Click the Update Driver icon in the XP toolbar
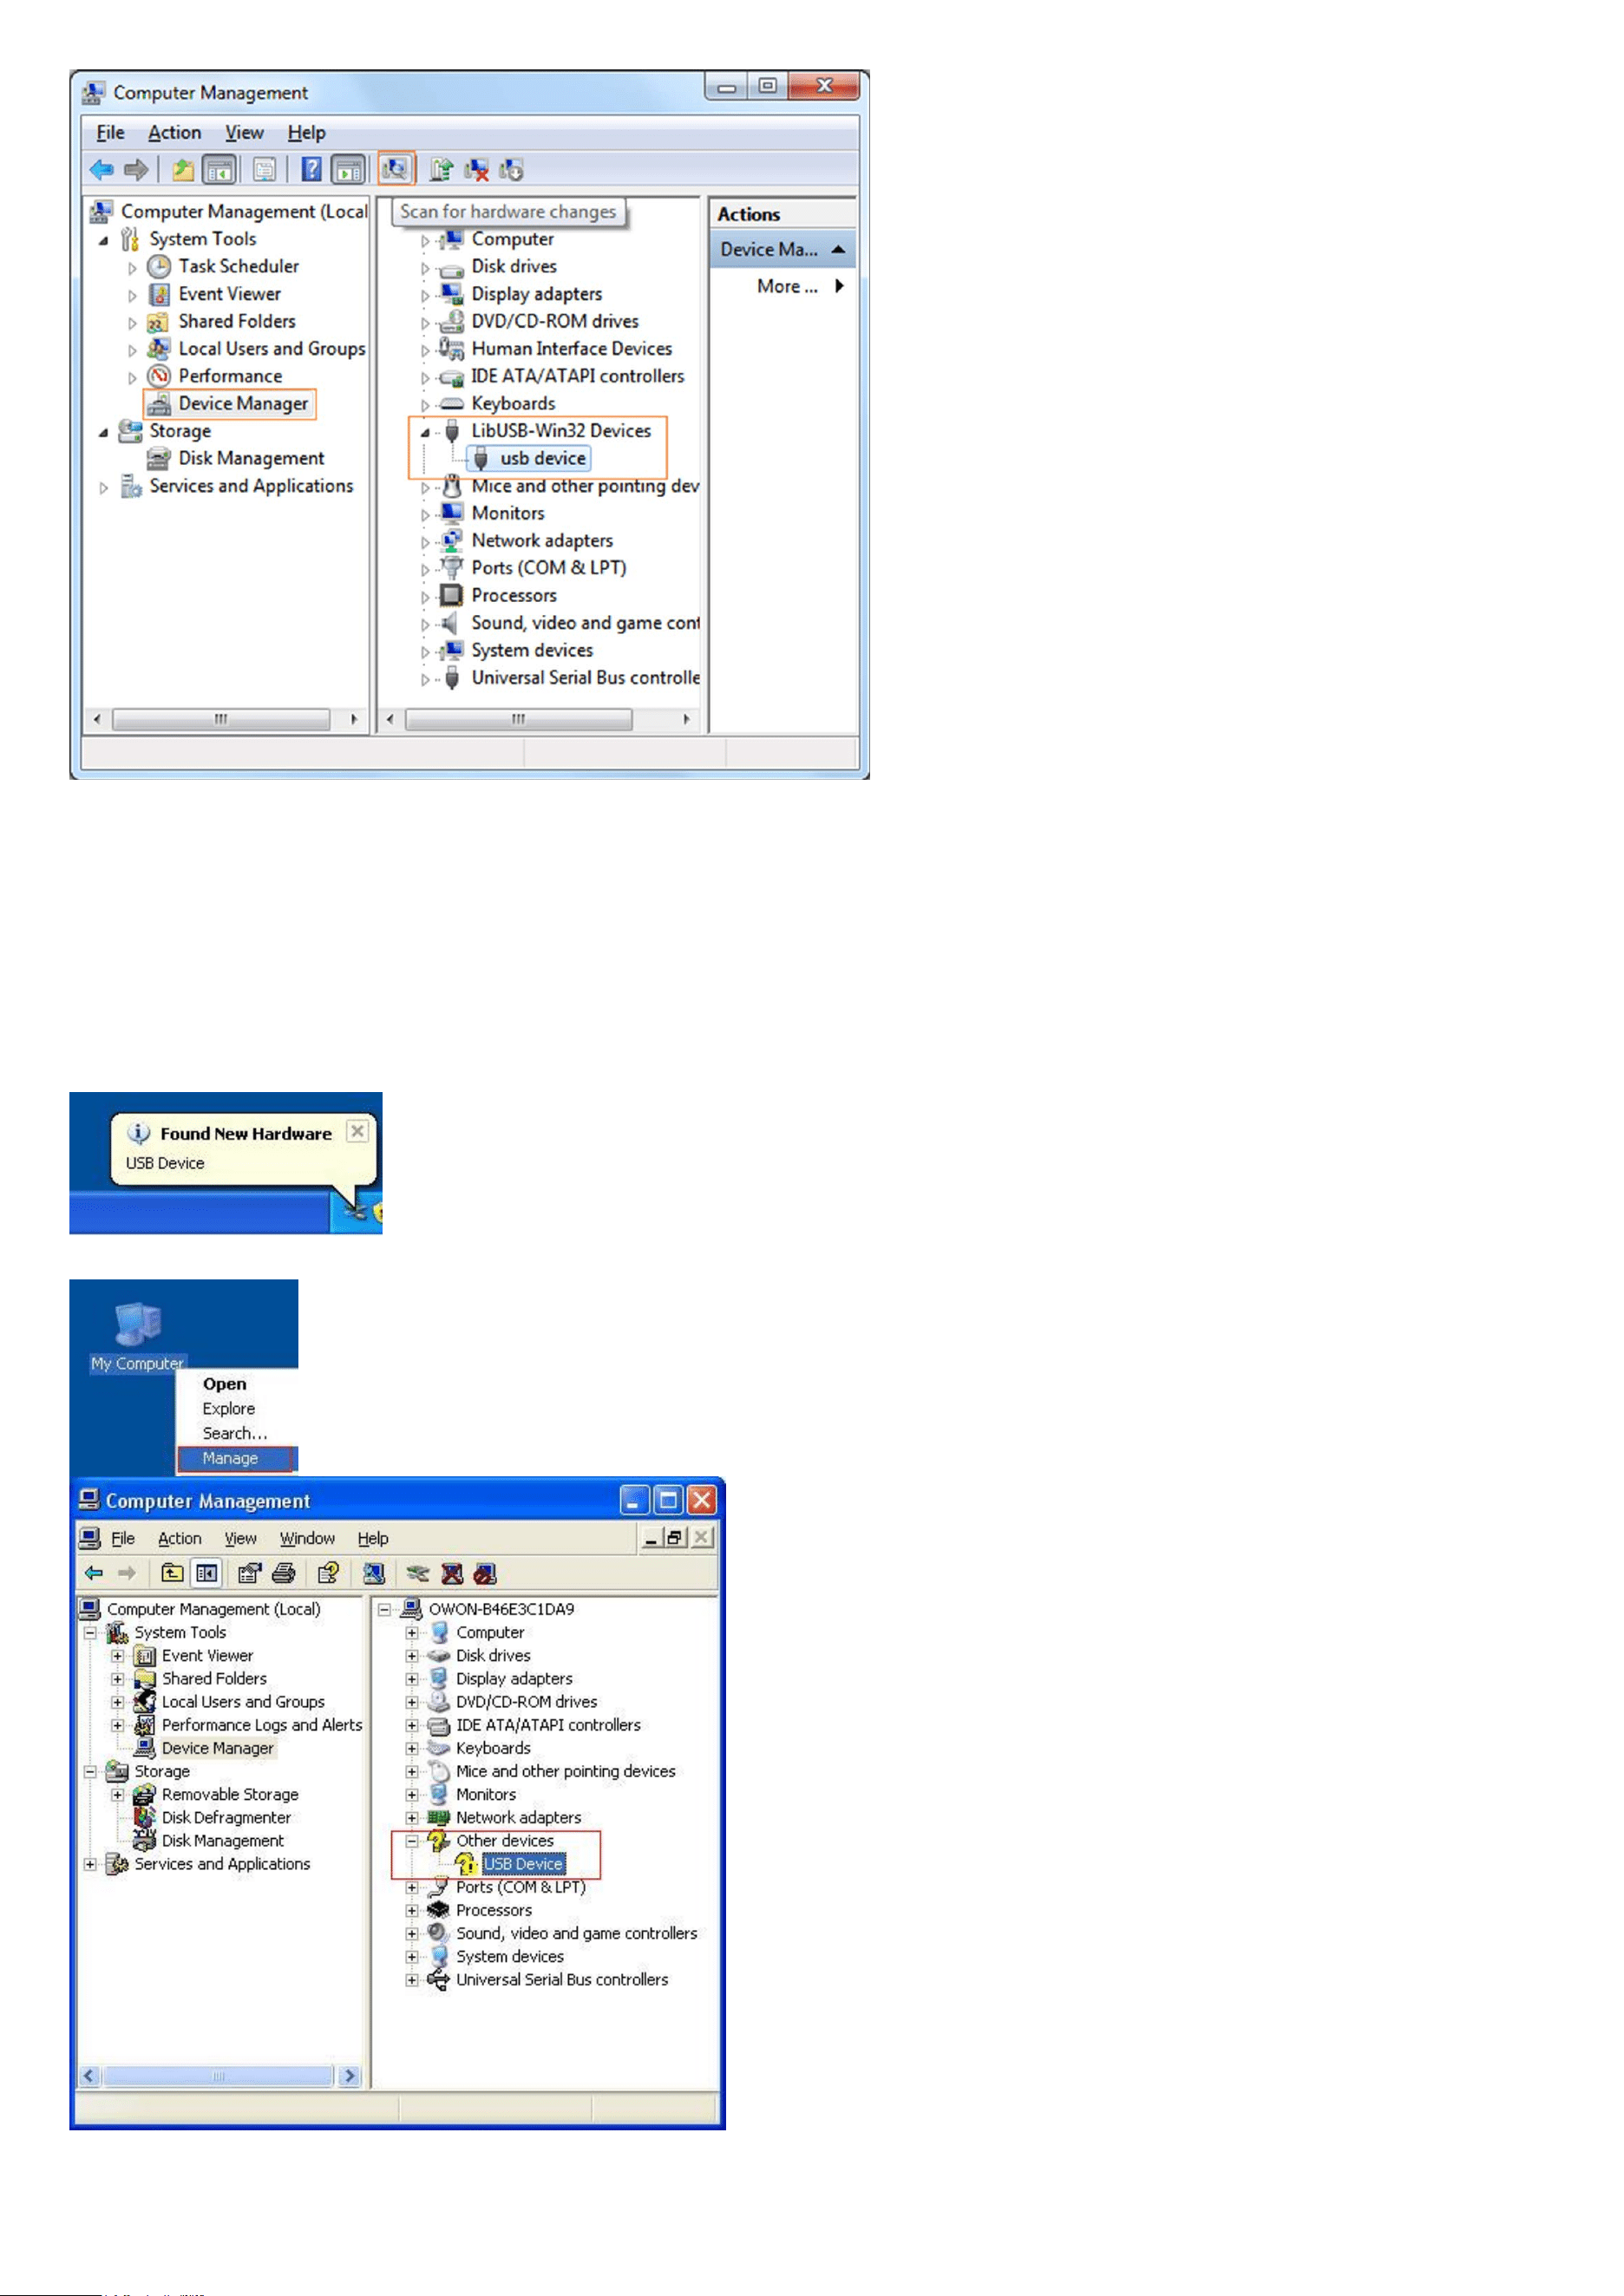The image size is (1624, 2296). (418, 1574)
